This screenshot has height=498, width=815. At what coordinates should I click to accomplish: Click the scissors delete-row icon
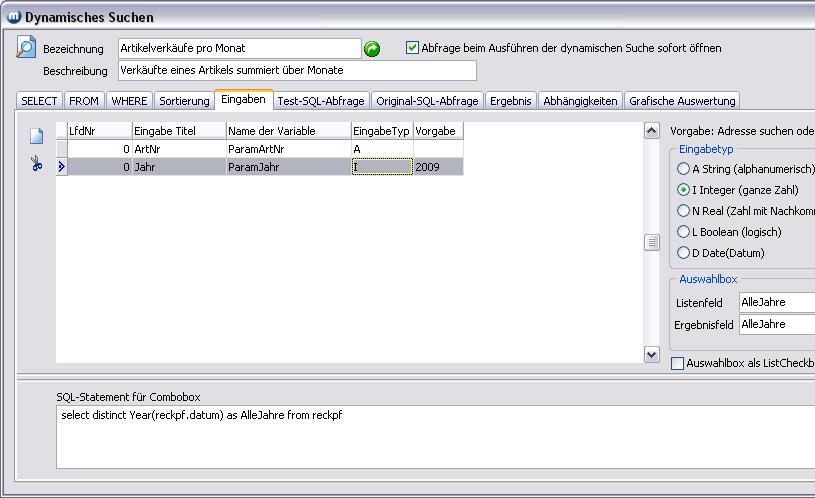[x=36, y=164]
